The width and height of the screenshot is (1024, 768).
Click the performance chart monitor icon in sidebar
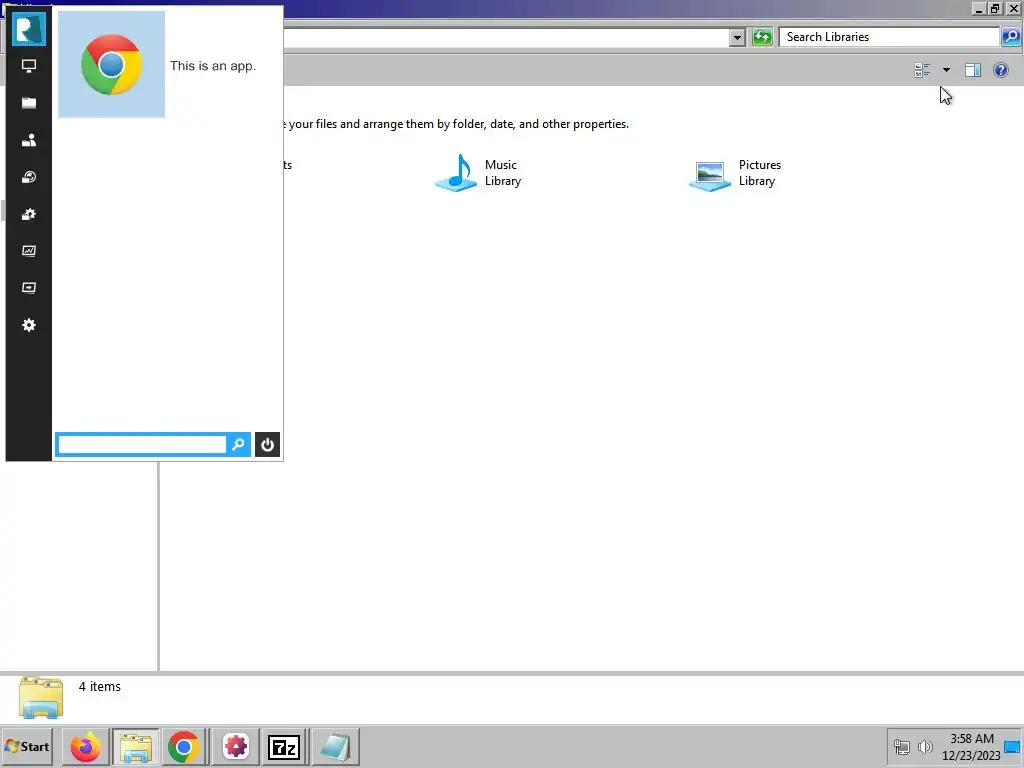pos(29,251)
